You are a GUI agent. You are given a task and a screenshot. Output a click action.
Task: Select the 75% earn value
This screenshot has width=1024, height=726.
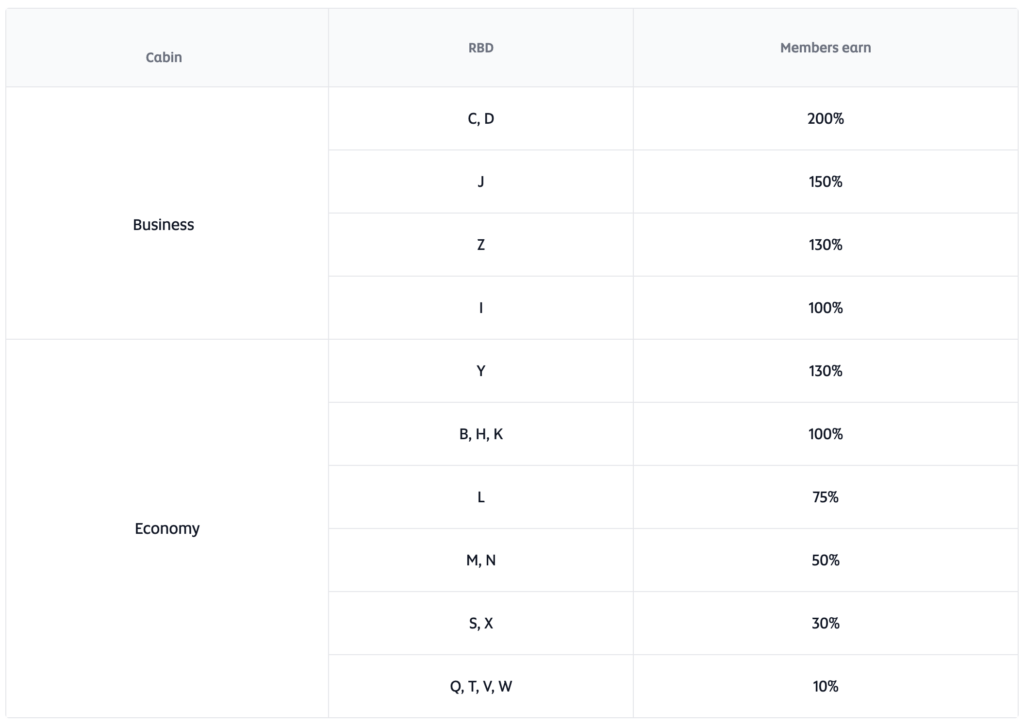[x=825, y=497]
